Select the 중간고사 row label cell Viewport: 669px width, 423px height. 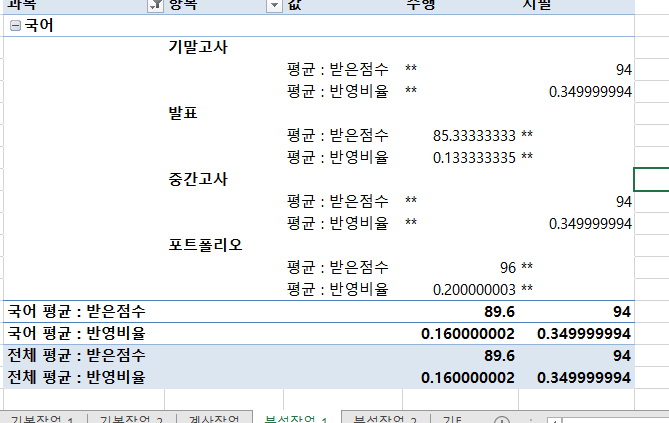click(200, 179)
